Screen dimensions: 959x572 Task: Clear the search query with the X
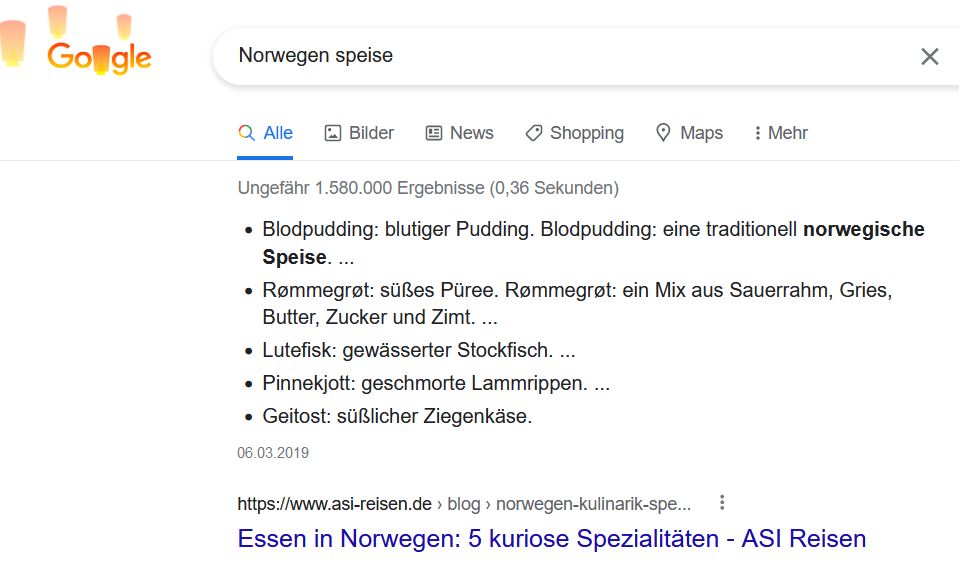click(929, 57)
